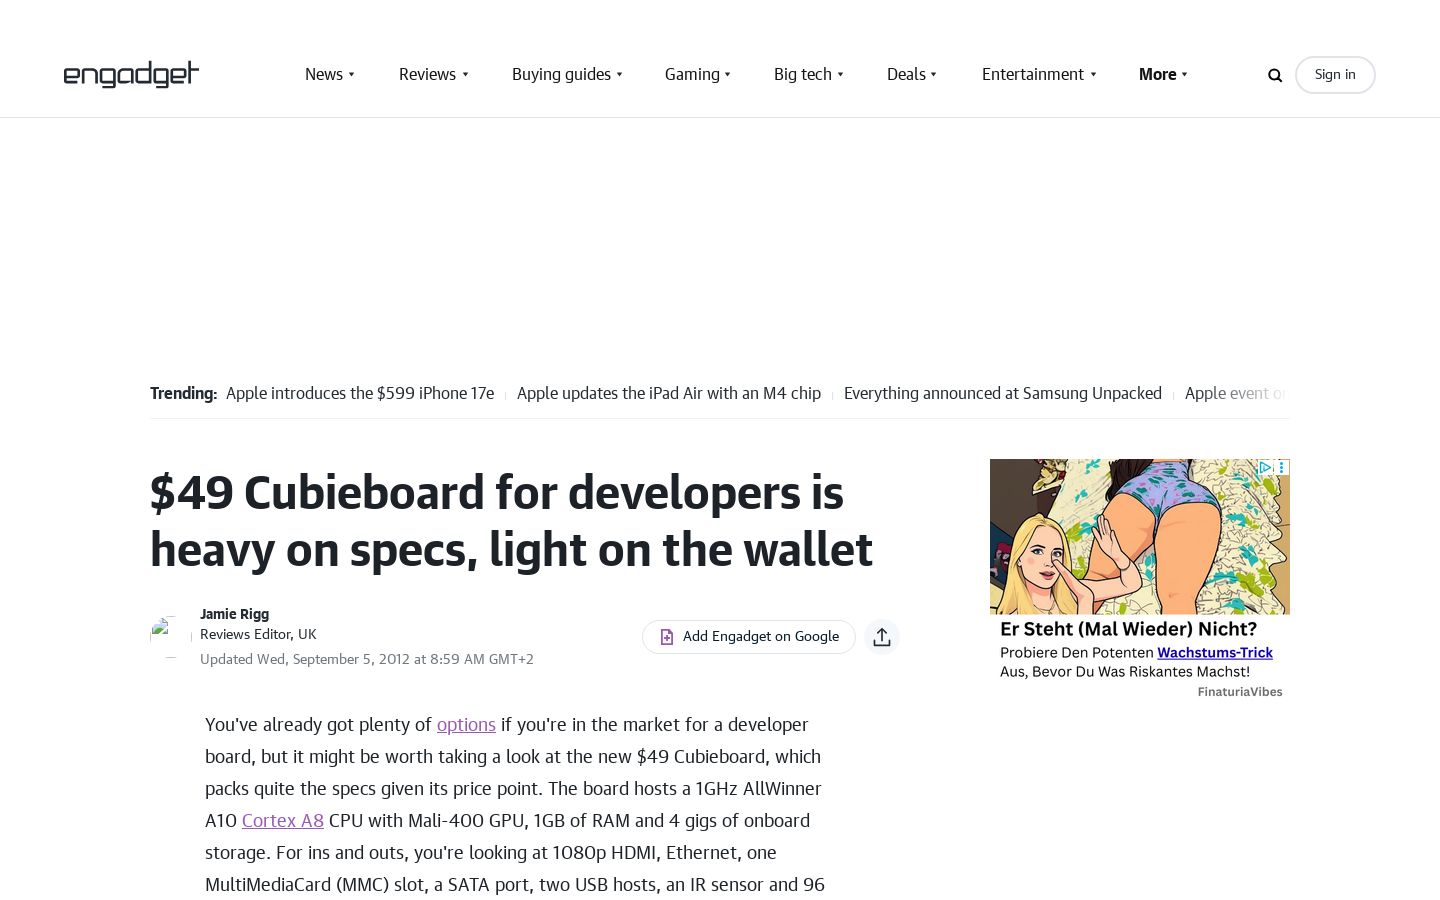Click the 'Updated Wed, September 5, 2012' timestamp
The height and width of the screenshot is (900, 1440).
[367, 659]
